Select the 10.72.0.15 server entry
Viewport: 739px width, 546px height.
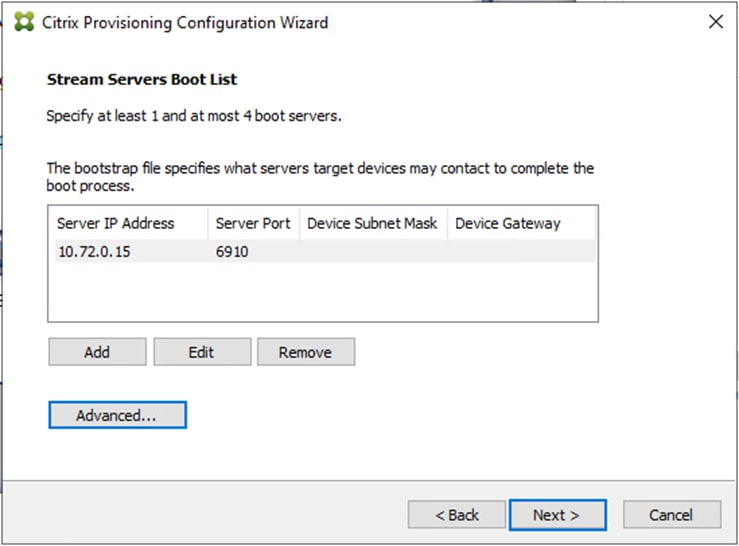(325, 251)
